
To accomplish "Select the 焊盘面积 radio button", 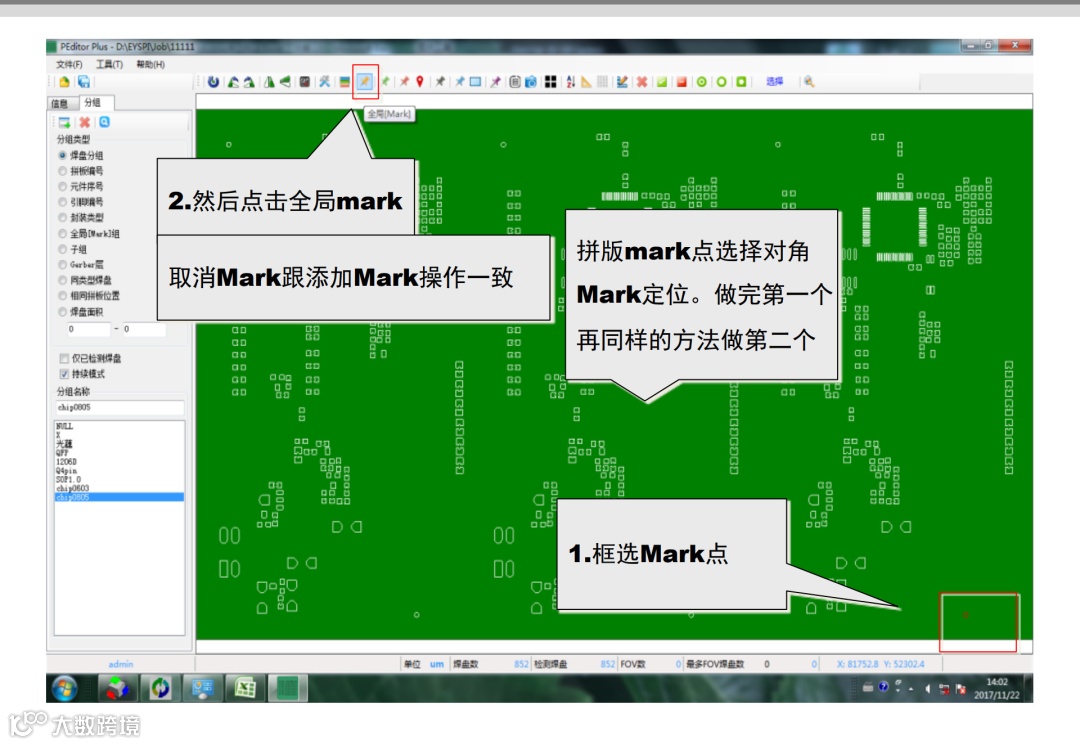I will pyautogui.click(x=63, y=311).
